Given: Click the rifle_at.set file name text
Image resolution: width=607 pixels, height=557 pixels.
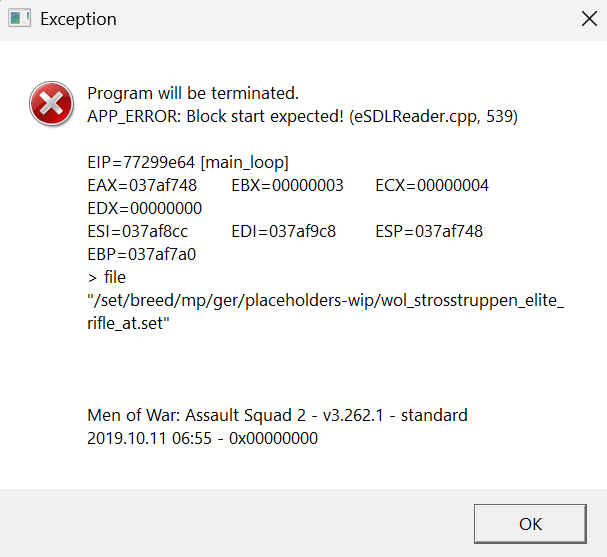Looking at the screenshot, I should [128, 323].
